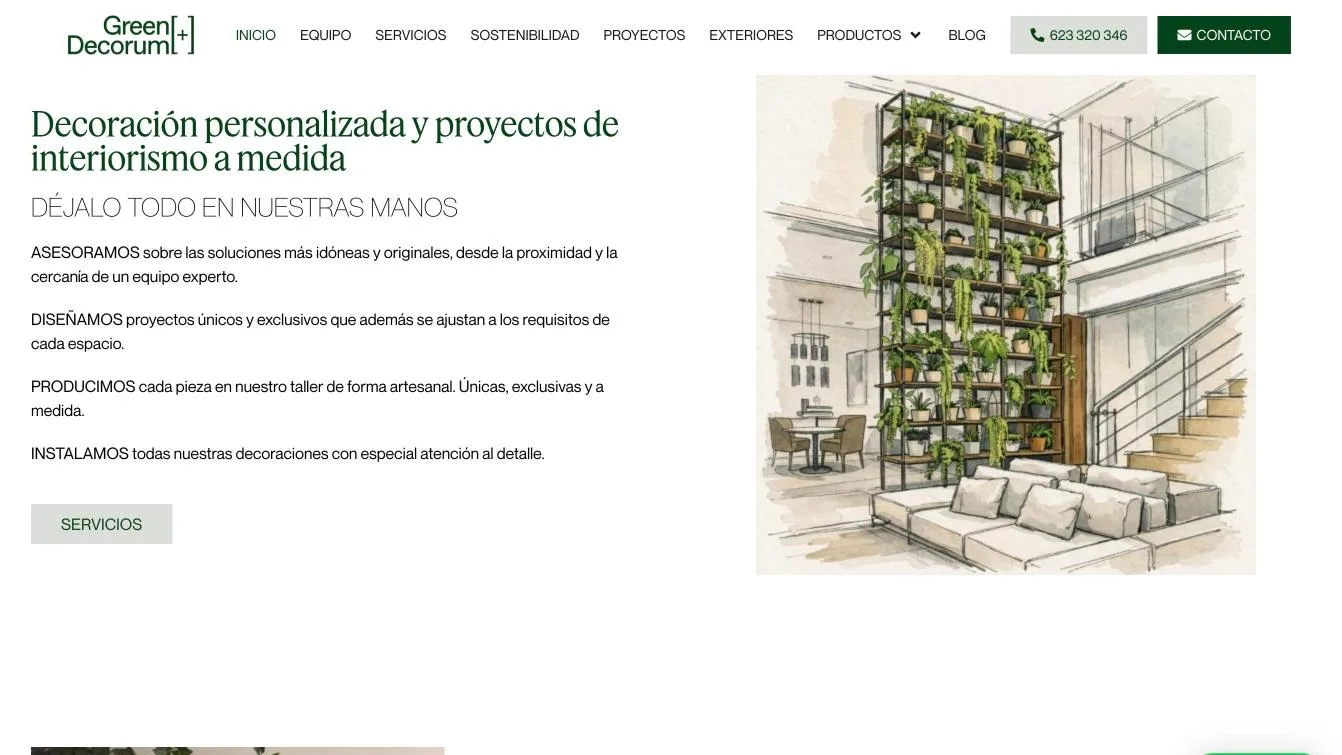This screenshot has width=1342, height=755.
Task: Go to the Blog page
Action: 967,35
